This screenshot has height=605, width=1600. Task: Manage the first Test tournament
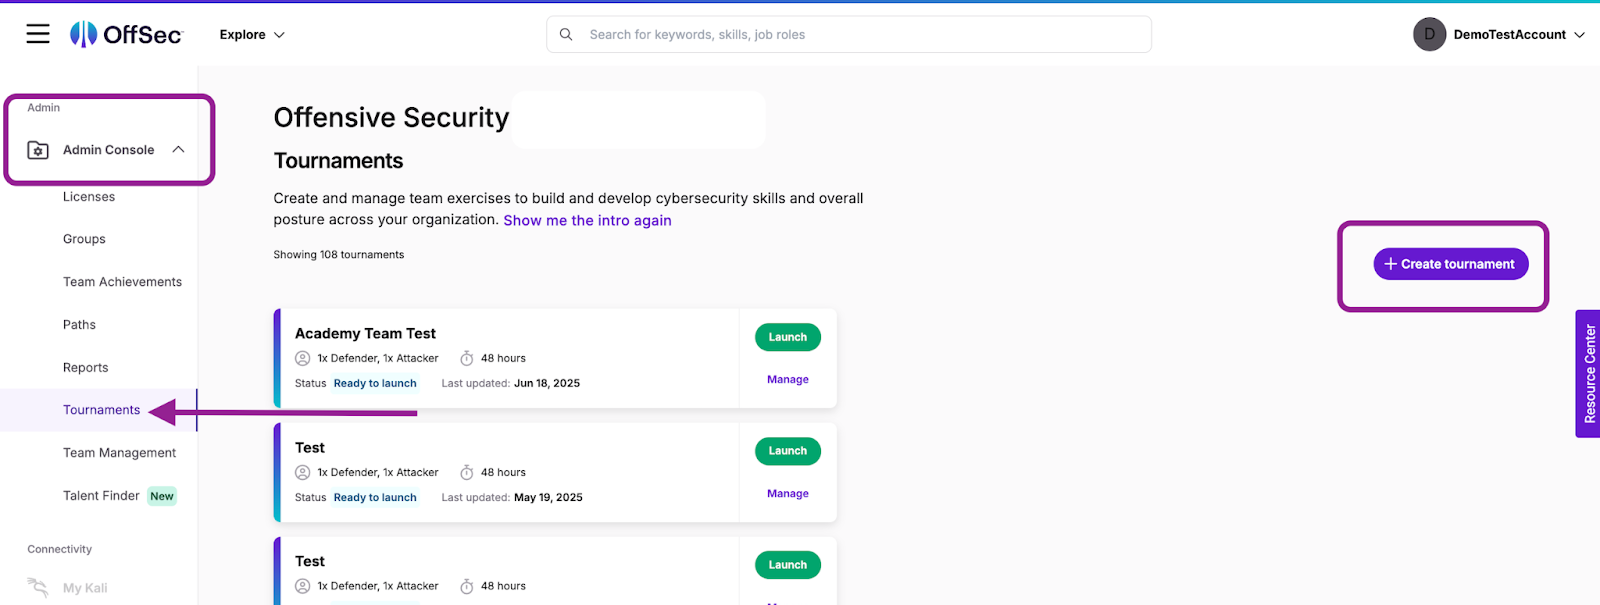click(787, 494)
